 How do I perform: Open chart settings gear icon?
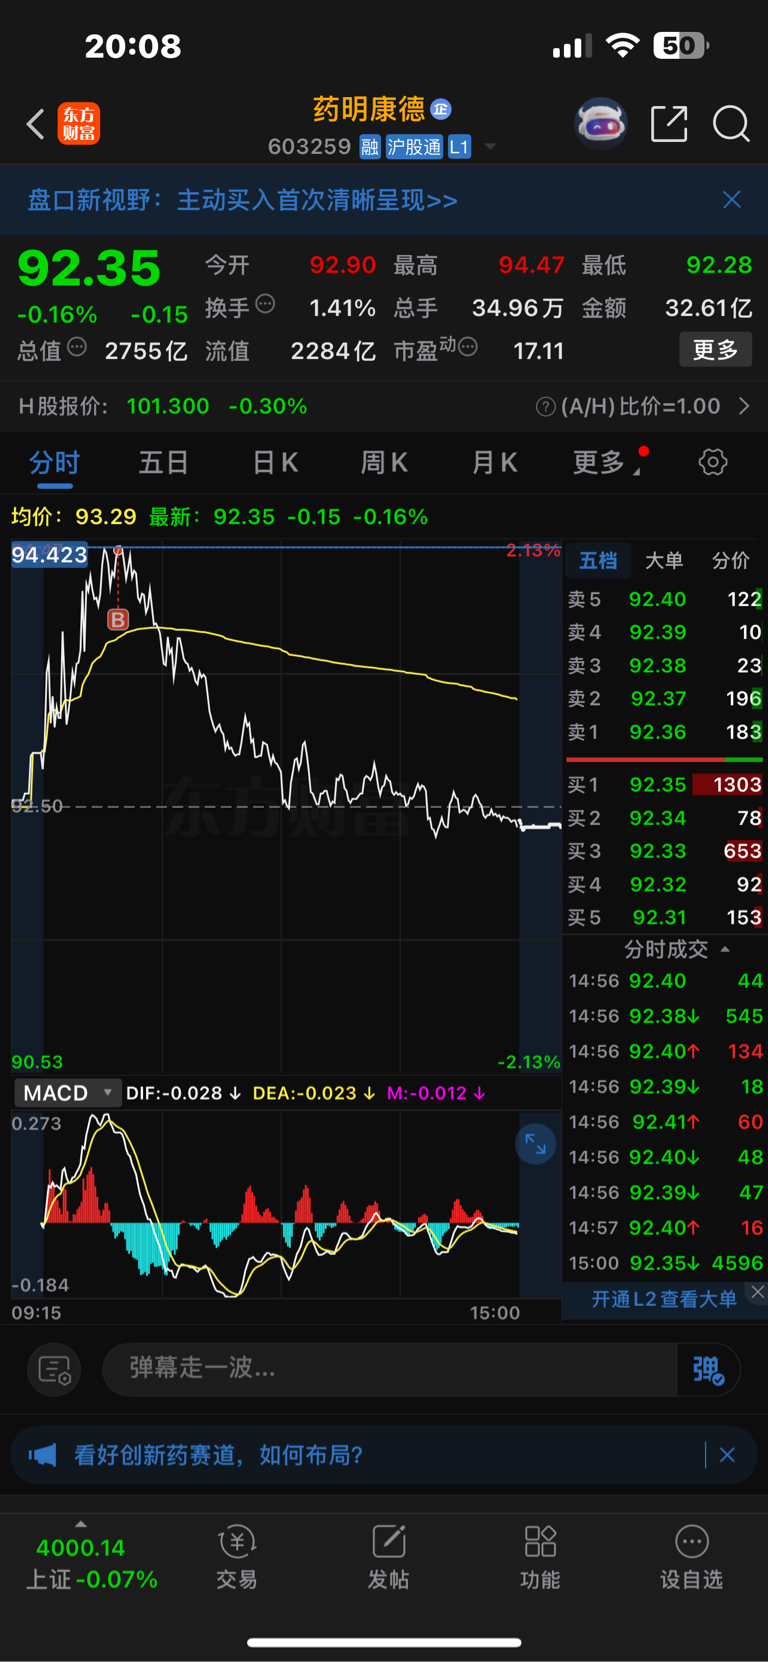point(713,462)
